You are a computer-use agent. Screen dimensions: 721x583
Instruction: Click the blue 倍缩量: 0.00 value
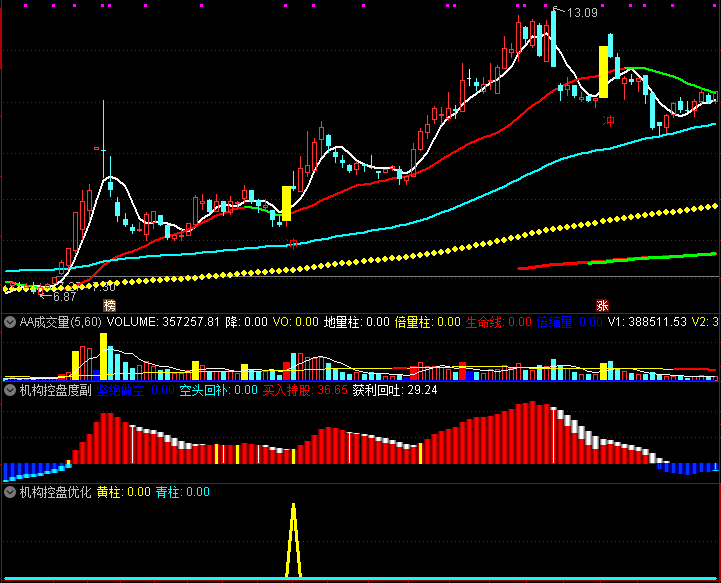click(x=570, y=322)
